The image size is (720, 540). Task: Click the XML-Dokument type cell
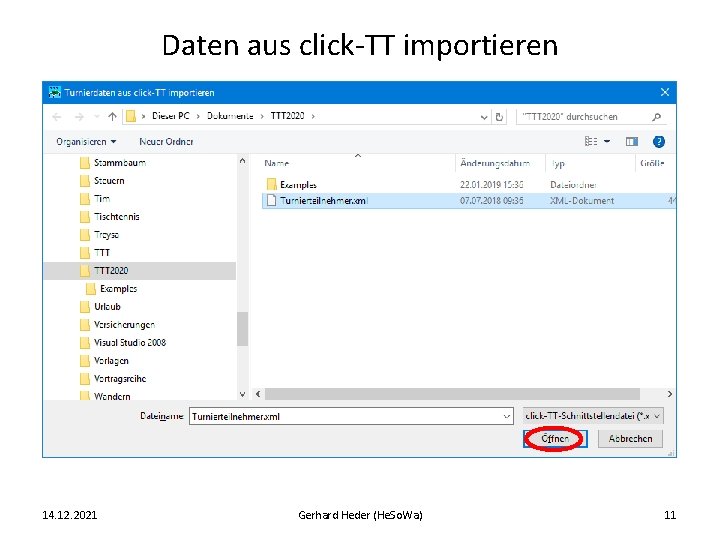(x=582, y=201)
